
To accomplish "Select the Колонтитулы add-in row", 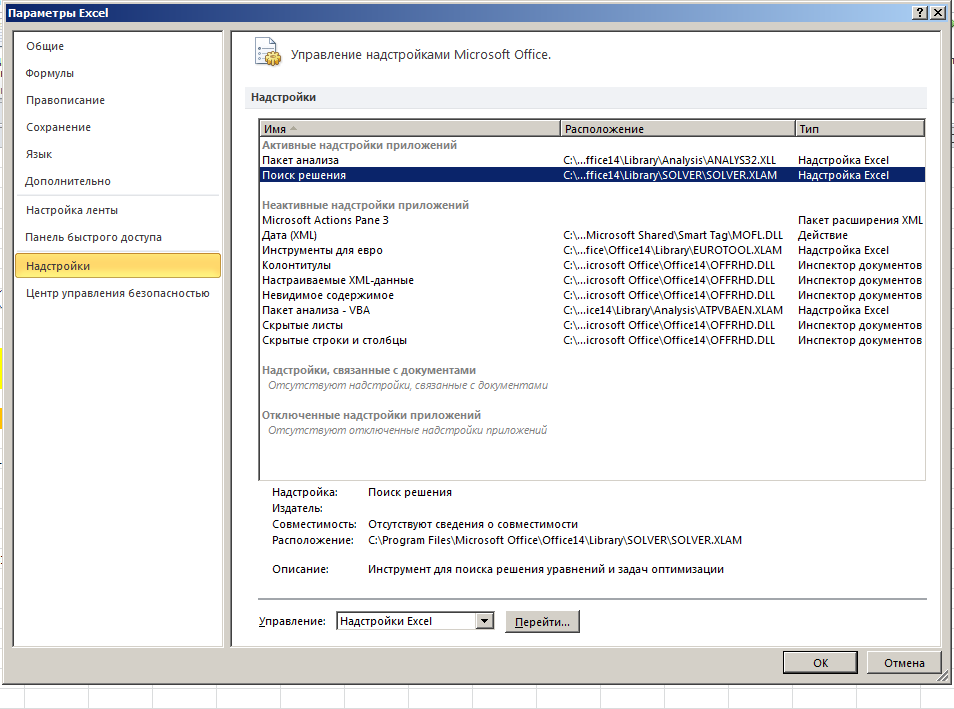I will 593,265.
